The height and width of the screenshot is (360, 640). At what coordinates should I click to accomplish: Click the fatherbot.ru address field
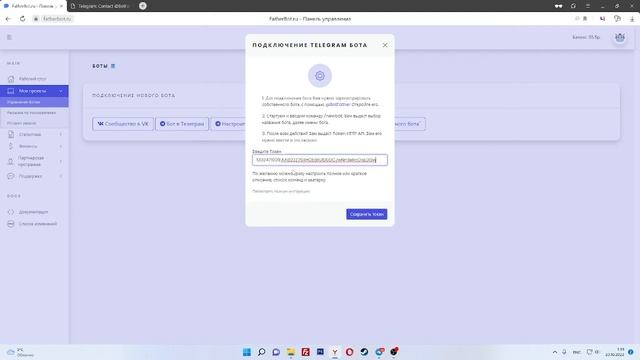53,19
